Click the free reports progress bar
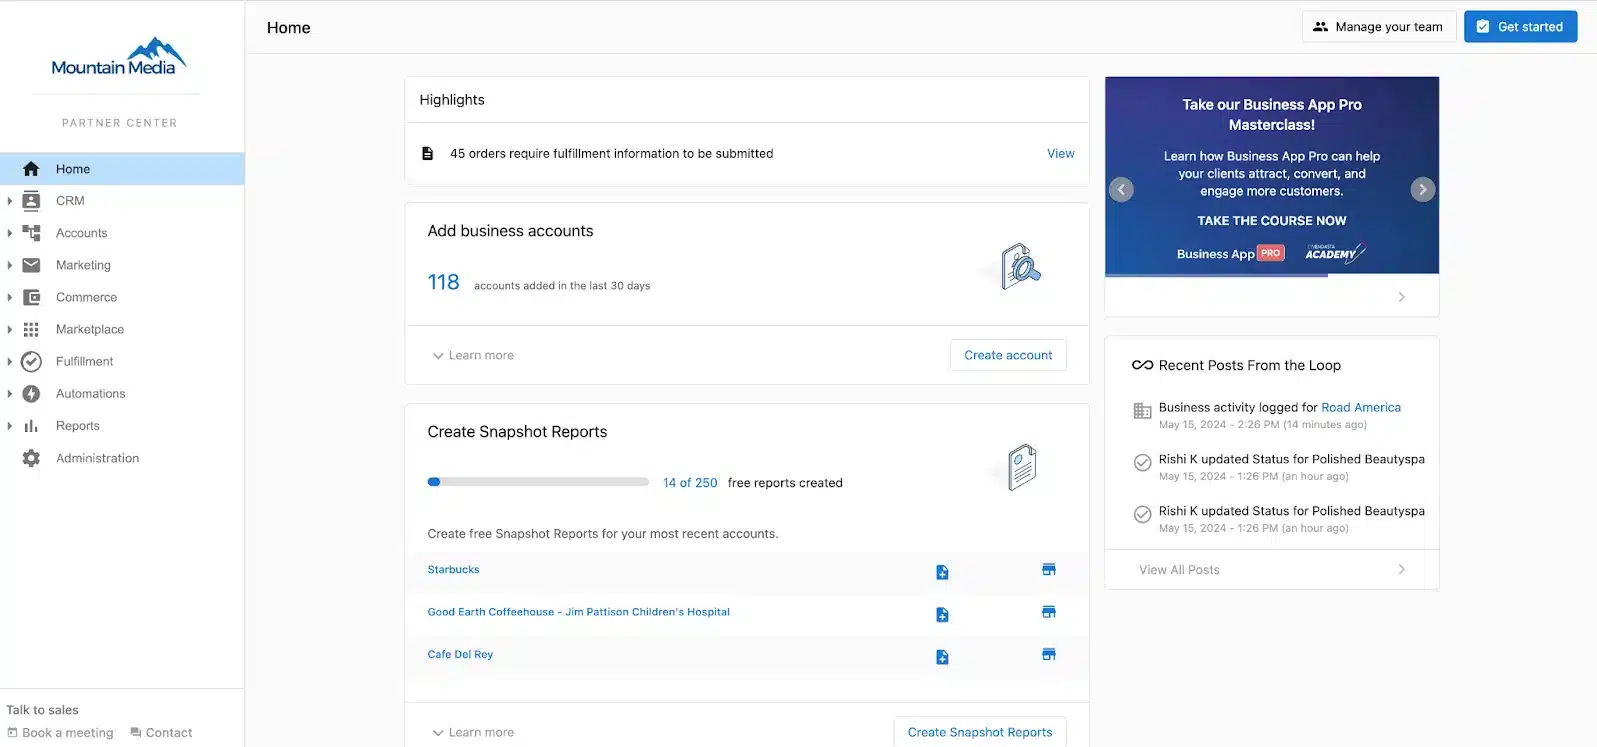 [538, 482]
